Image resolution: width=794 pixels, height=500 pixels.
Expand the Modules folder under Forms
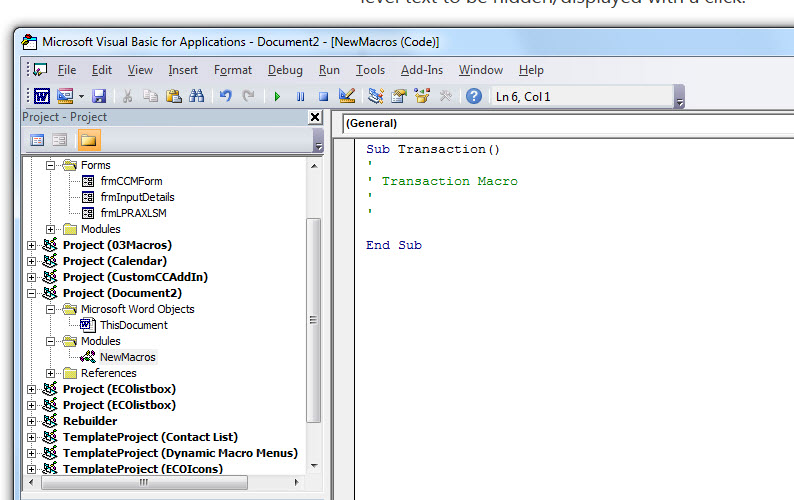pos(50,229)
